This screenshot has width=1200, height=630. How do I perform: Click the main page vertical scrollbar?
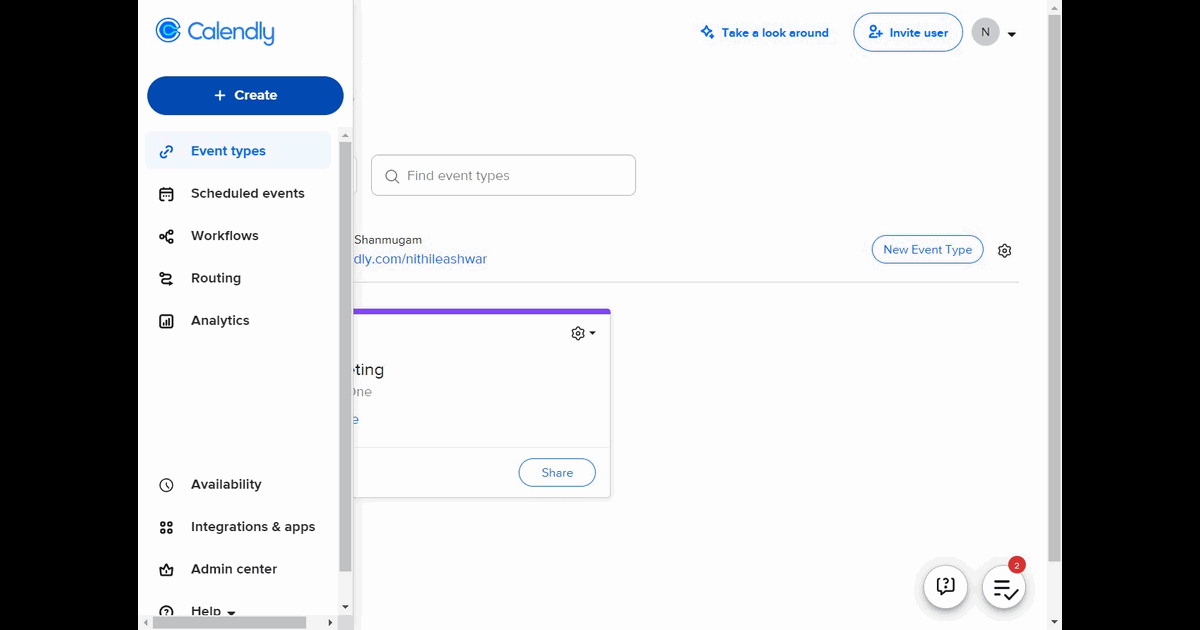click(x=1054, y=288)
